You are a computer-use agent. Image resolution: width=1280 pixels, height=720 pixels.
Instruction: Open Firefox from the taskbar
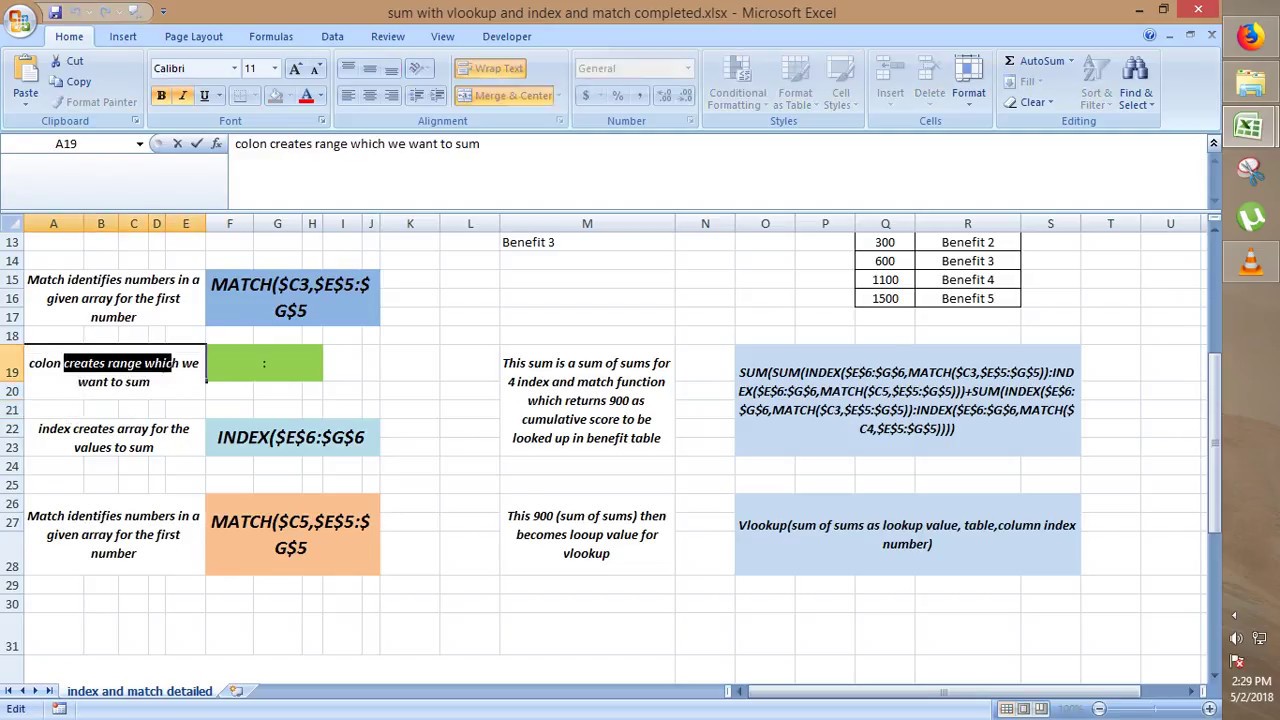point(1250,37)
